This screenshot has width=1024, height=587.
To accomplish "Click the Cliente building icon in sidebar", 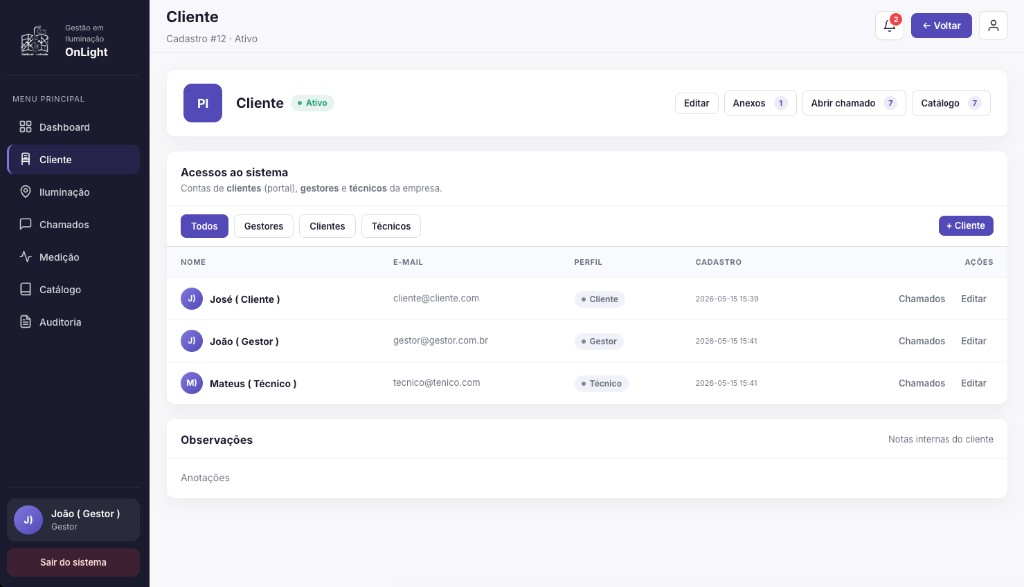I will (25, 159).
